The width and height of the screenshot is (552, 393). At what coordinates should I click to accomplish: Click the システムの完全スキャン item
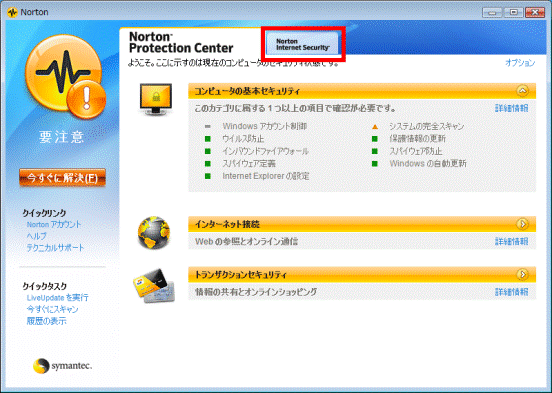pyautogui.click(x=427, y=126)
